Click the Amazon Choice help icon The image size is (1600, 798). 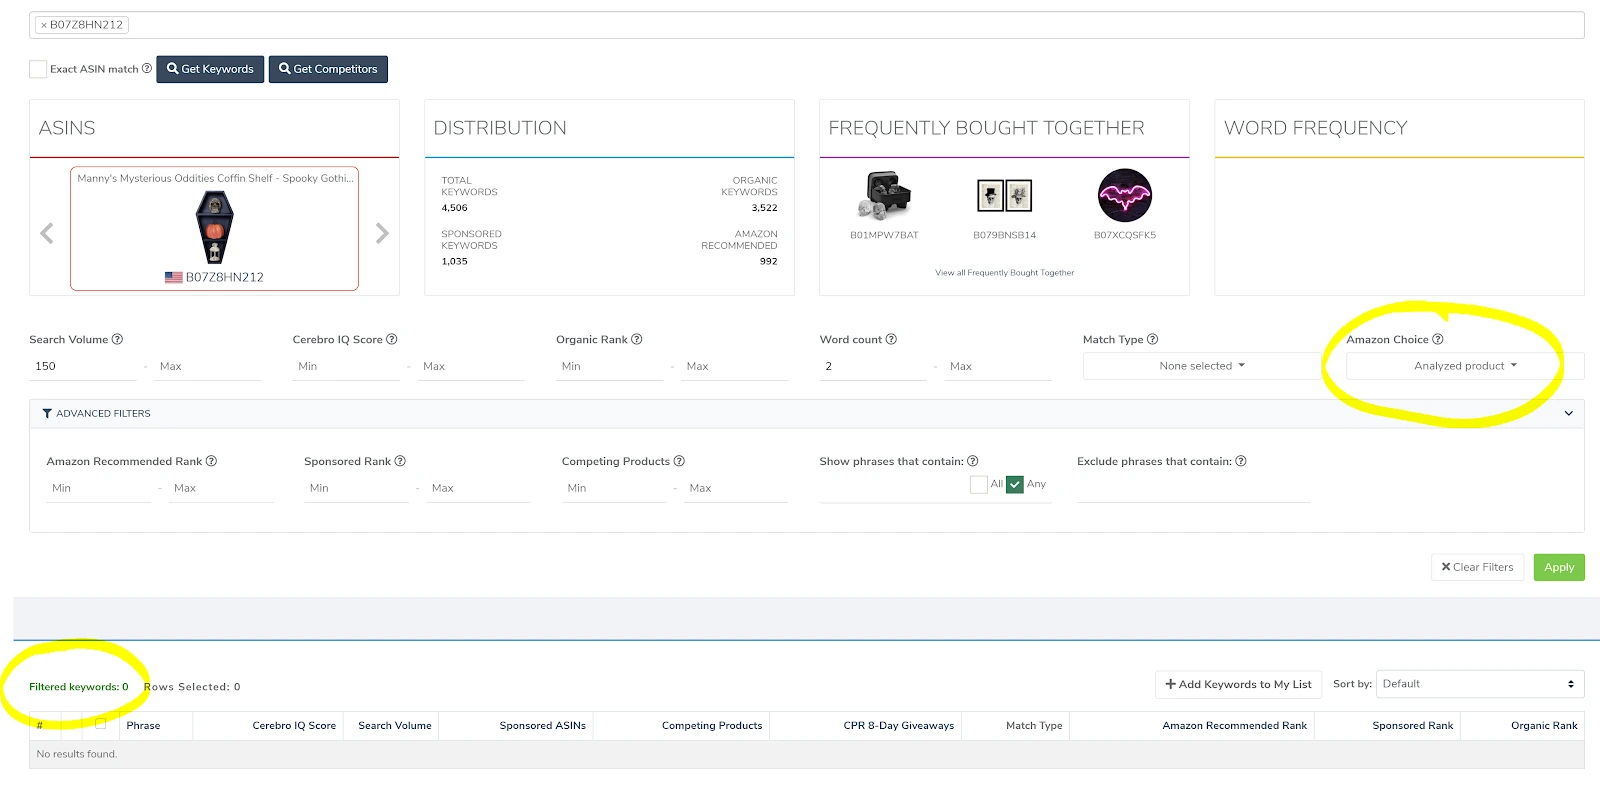(x=1438, y=339)
